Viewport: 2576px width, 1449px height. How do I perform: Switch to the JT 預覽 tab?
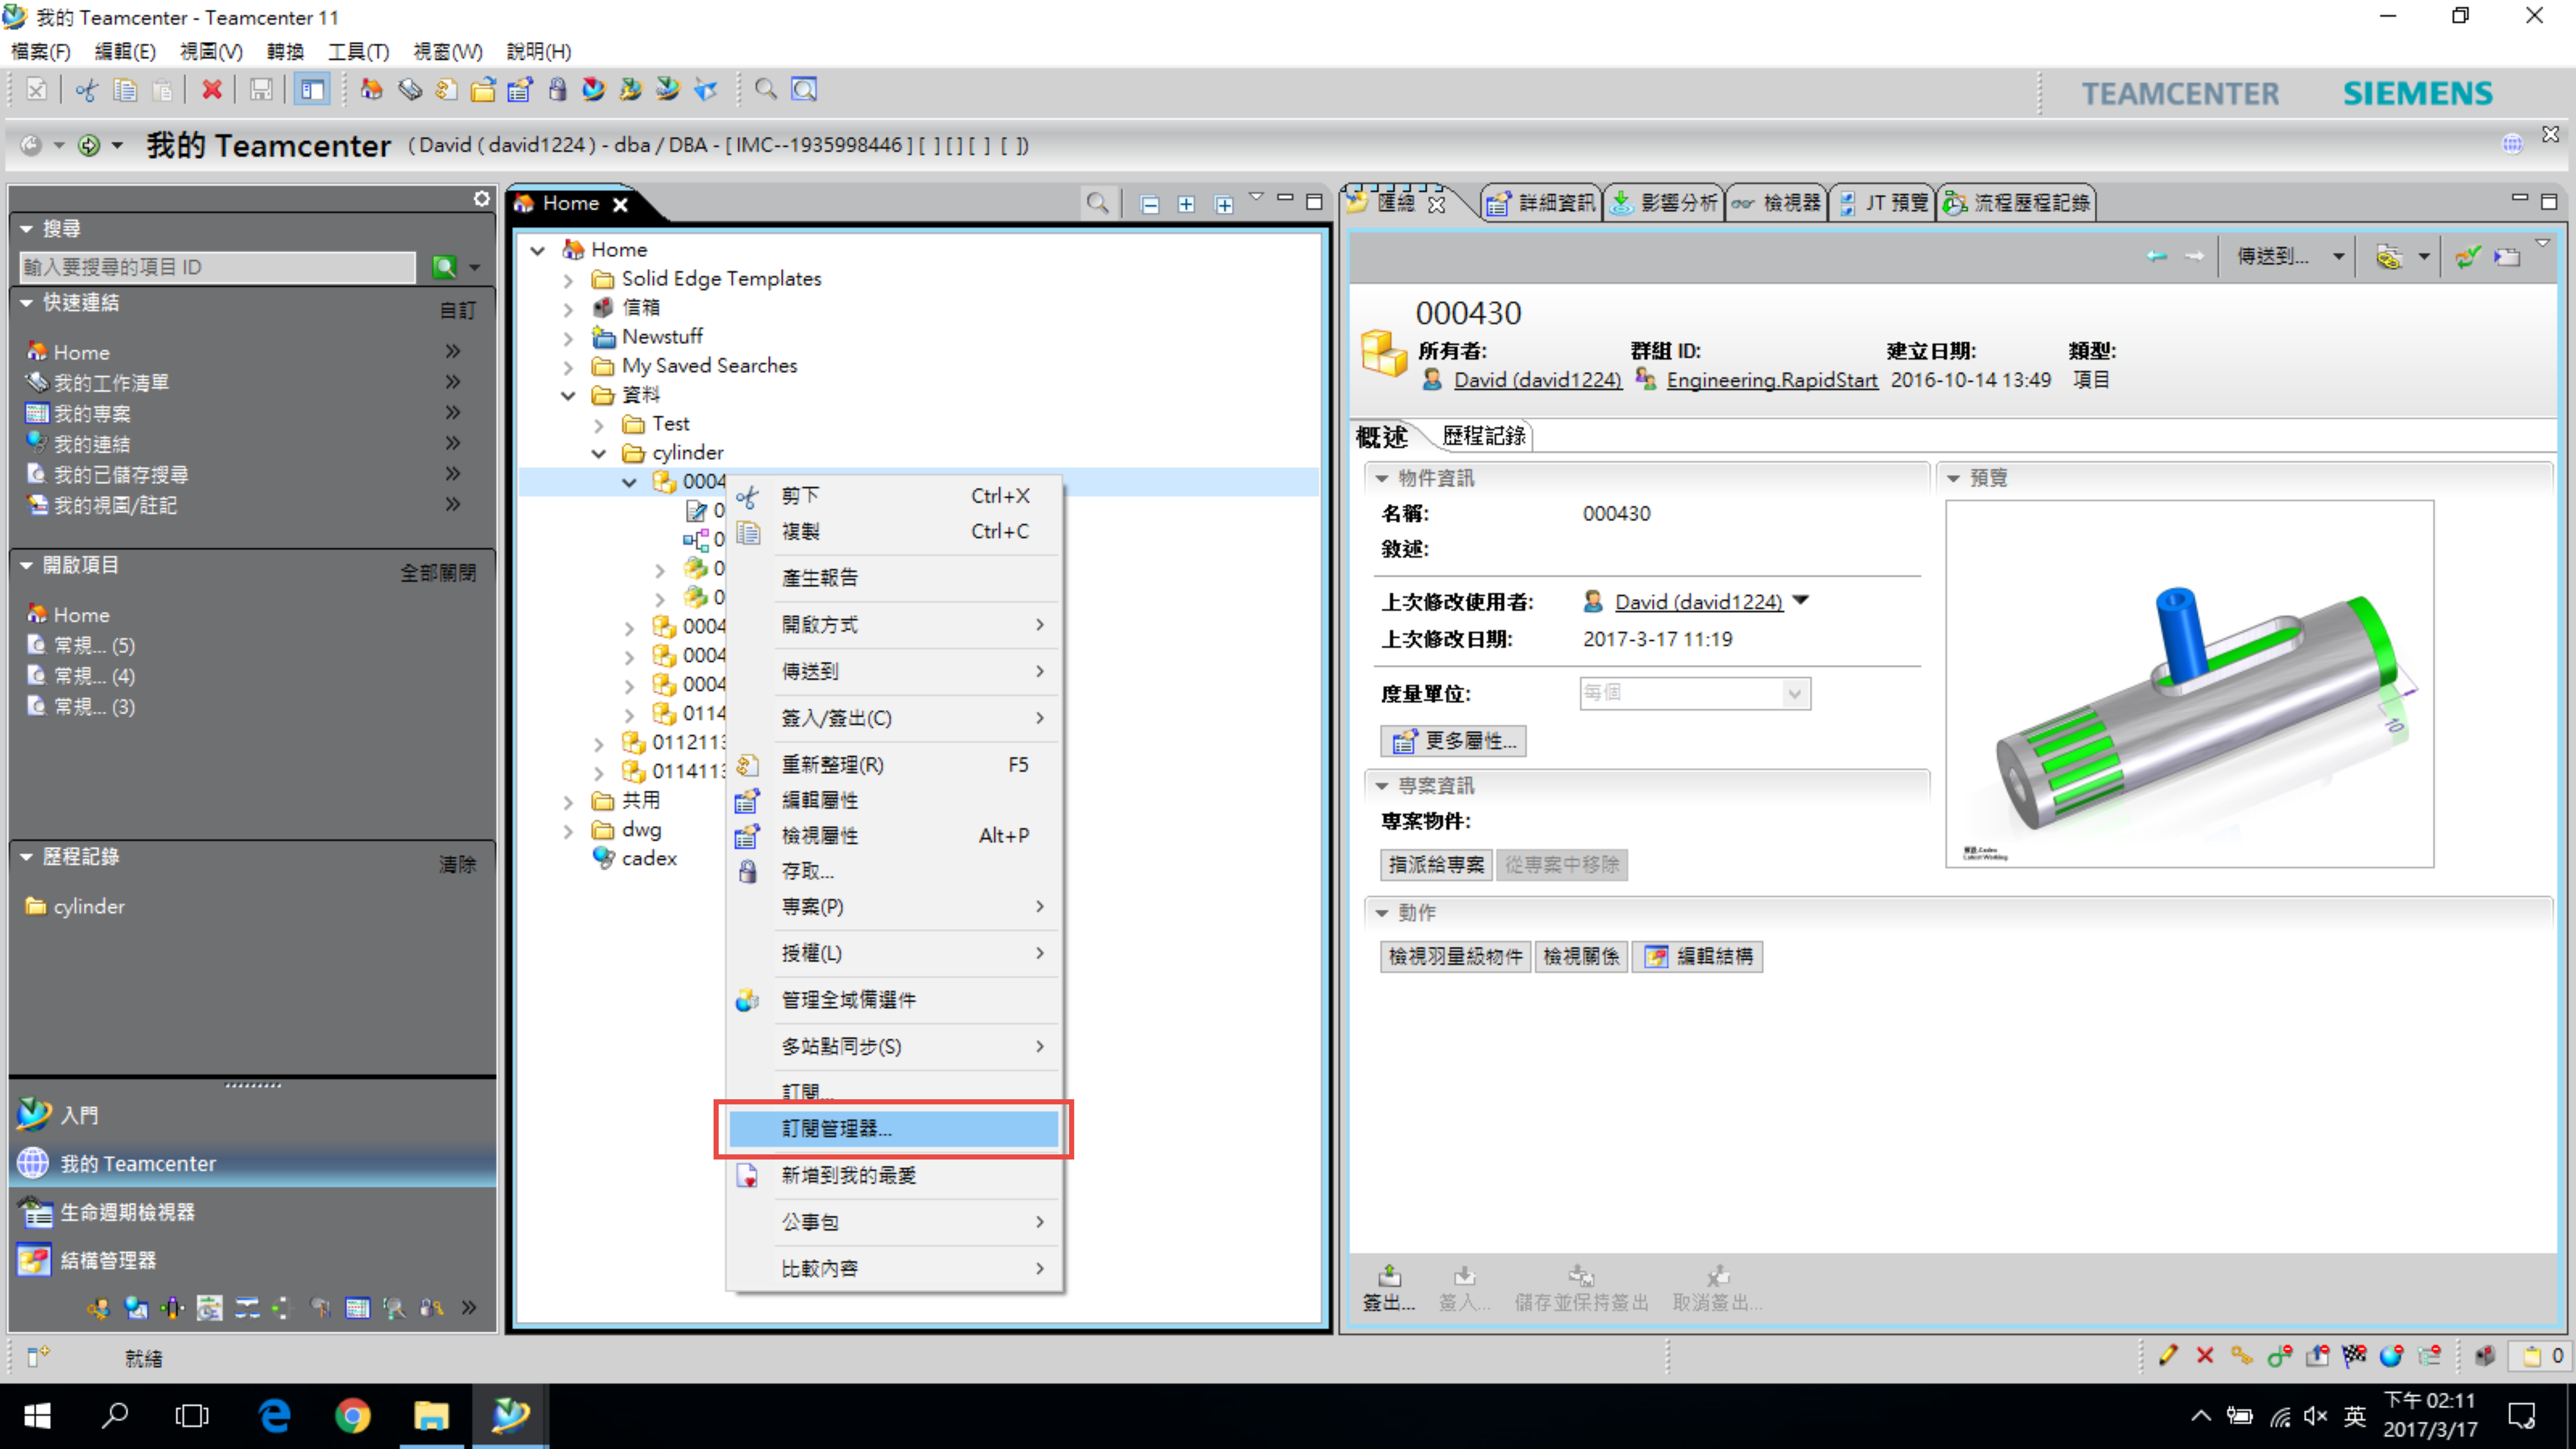coord(1884,203)
